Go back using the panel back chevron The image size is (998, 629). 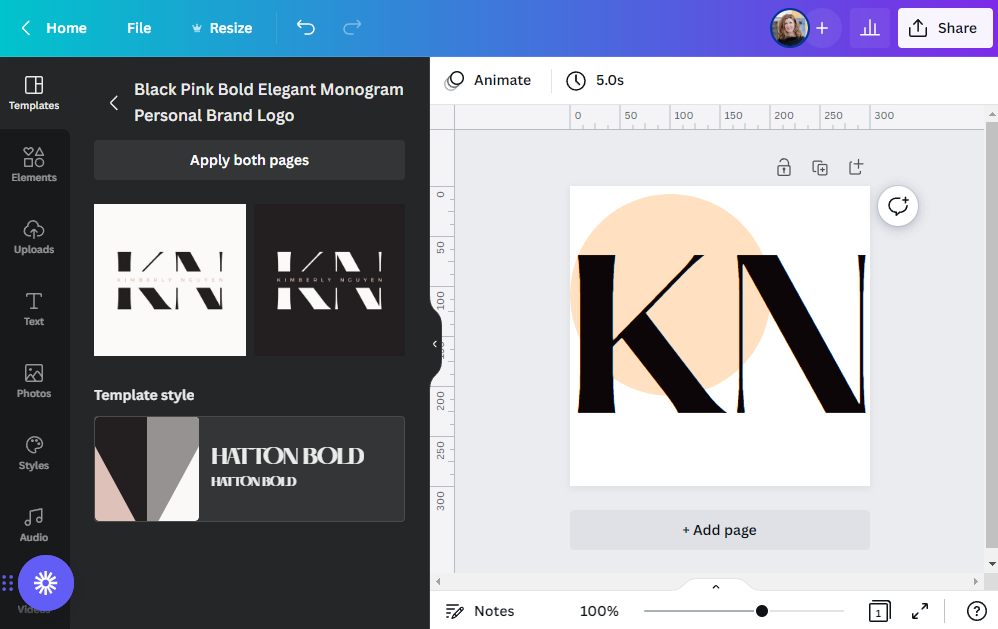[113, 102]
